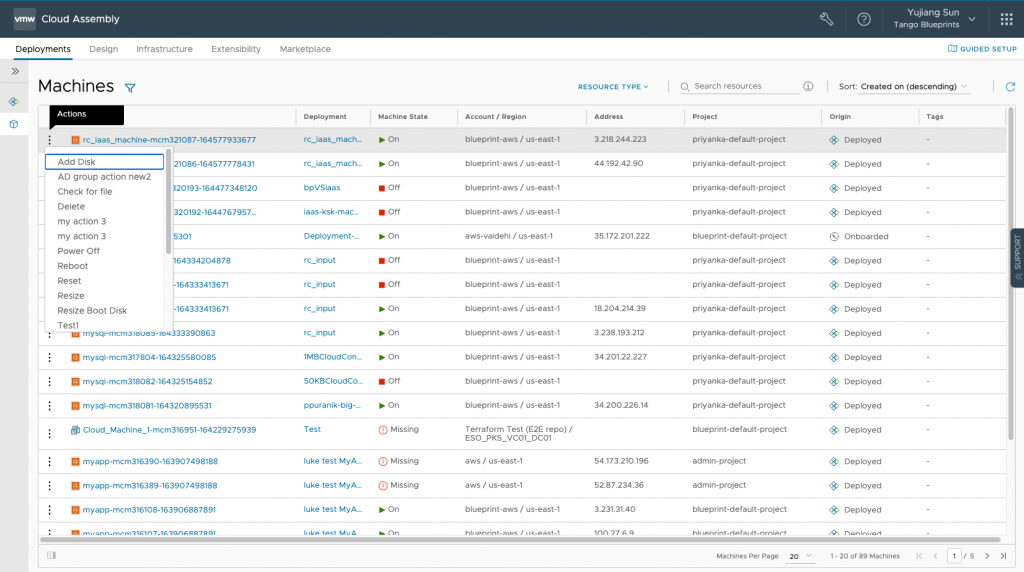Expand the left sidebar double-chevron

[15, 71]
